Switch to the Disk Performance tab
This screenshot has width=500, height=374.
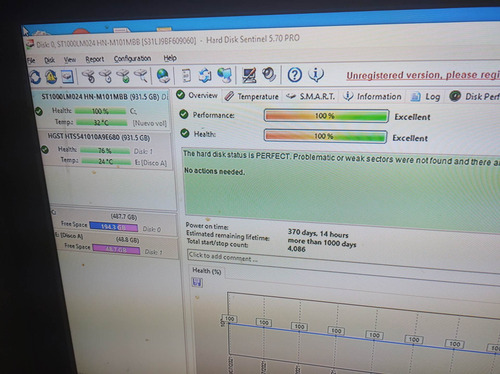click(474, 97)
